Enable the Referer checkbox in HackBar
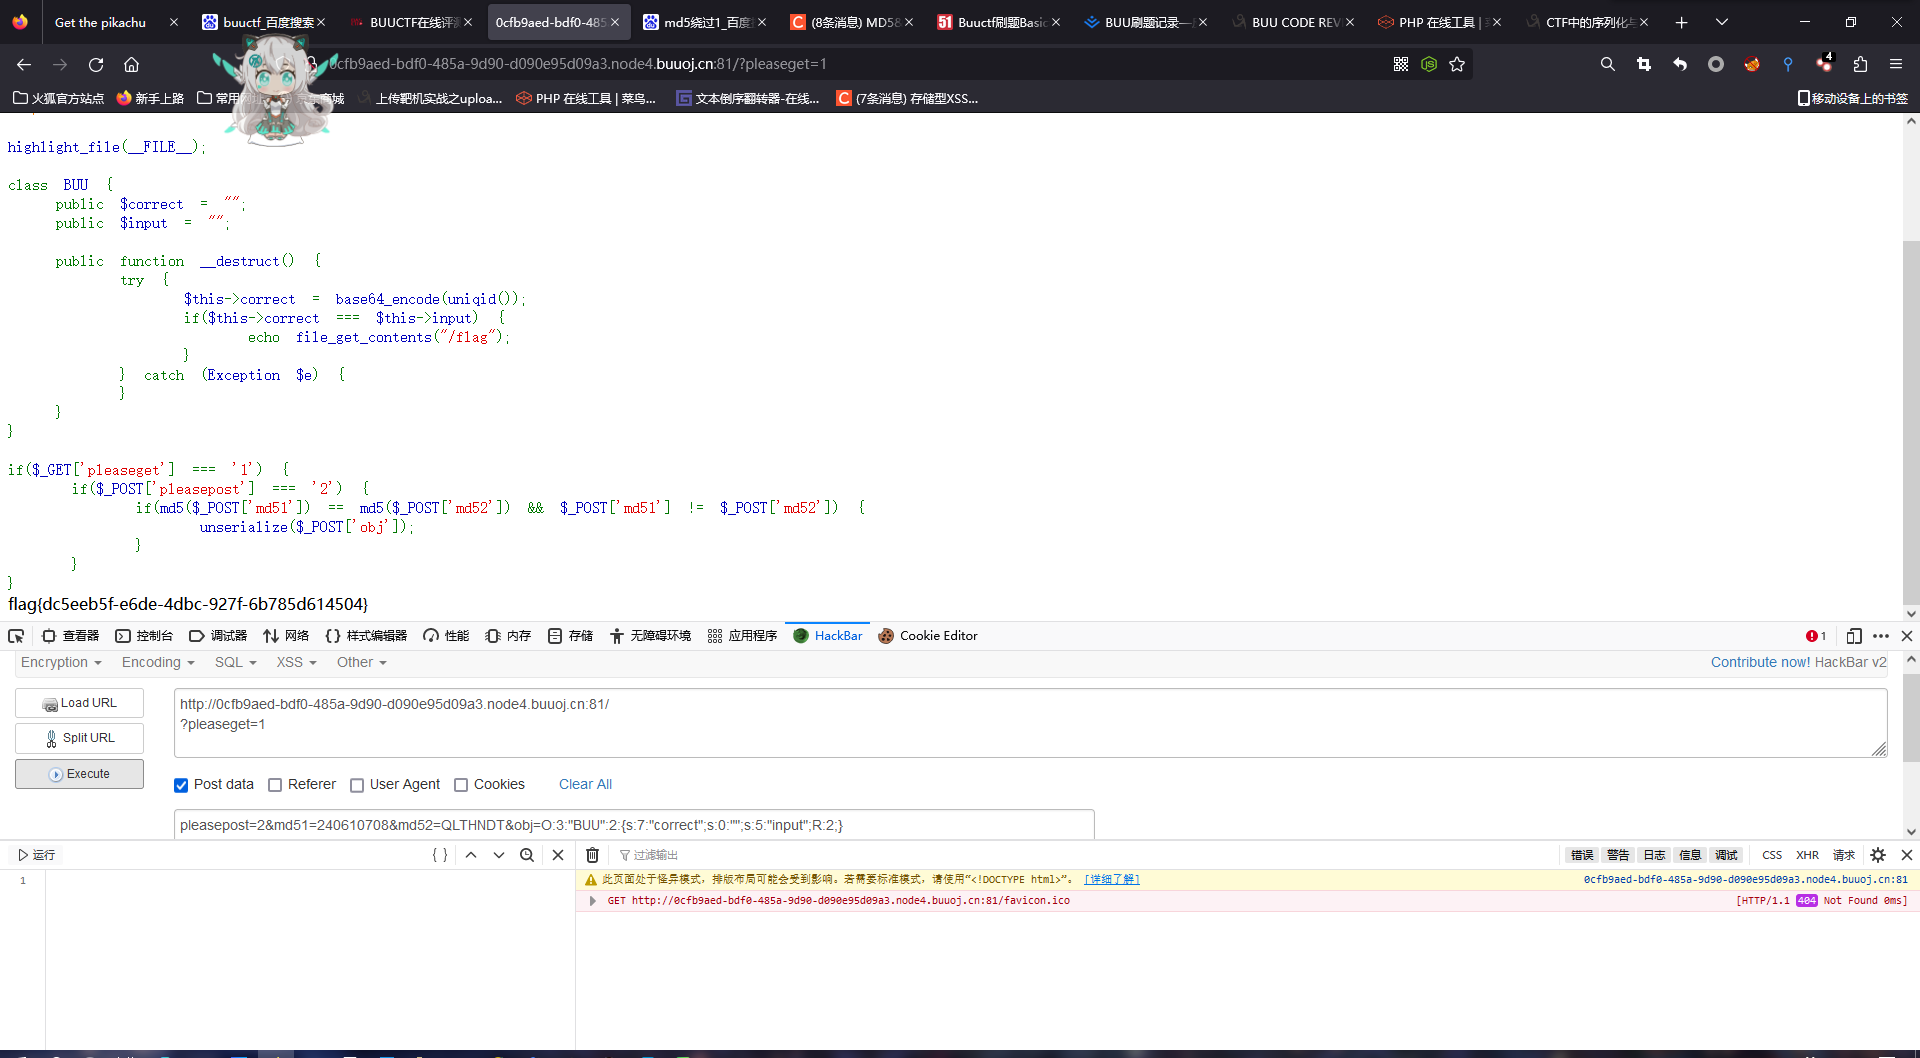Viewport: 1920px width, 1058px height. [275, 784]
